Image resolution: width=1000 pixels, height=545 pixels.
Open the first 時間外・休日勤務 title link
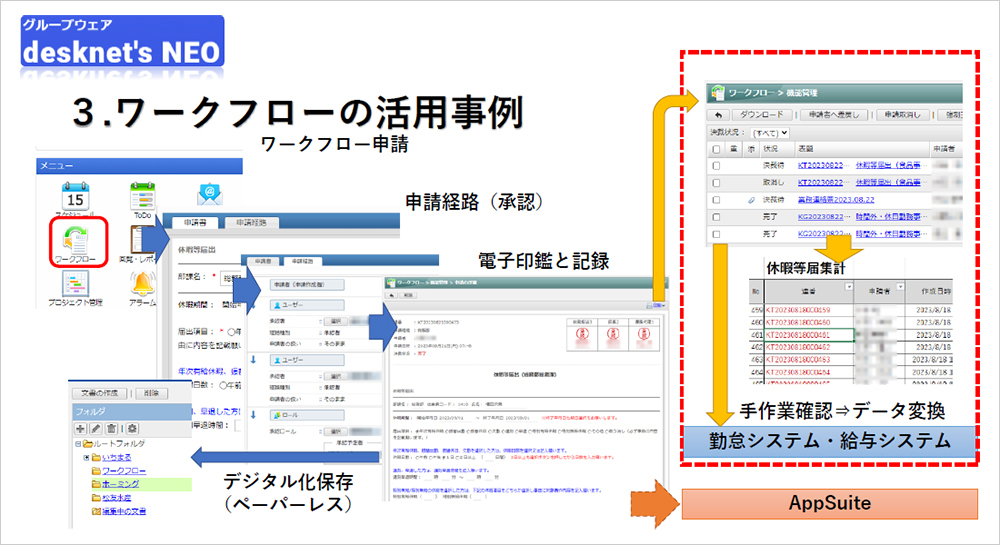click(x=890, y=217)
